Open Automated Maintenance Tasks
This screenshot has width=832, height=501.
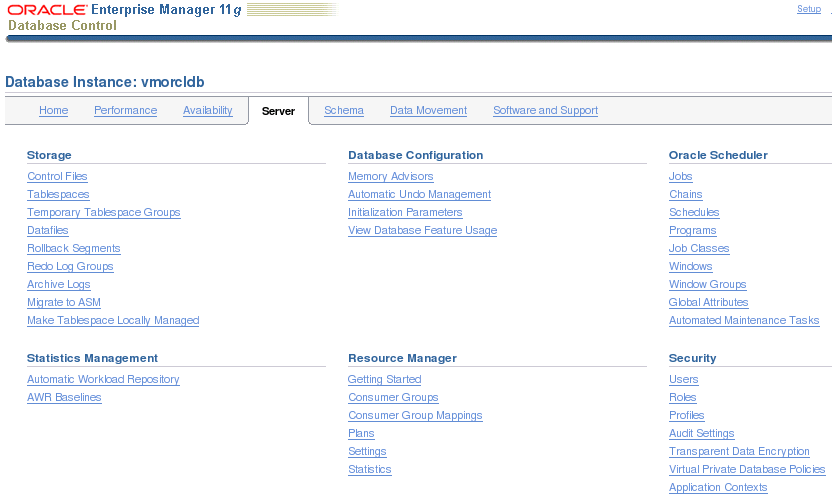(x=744, y=321)
